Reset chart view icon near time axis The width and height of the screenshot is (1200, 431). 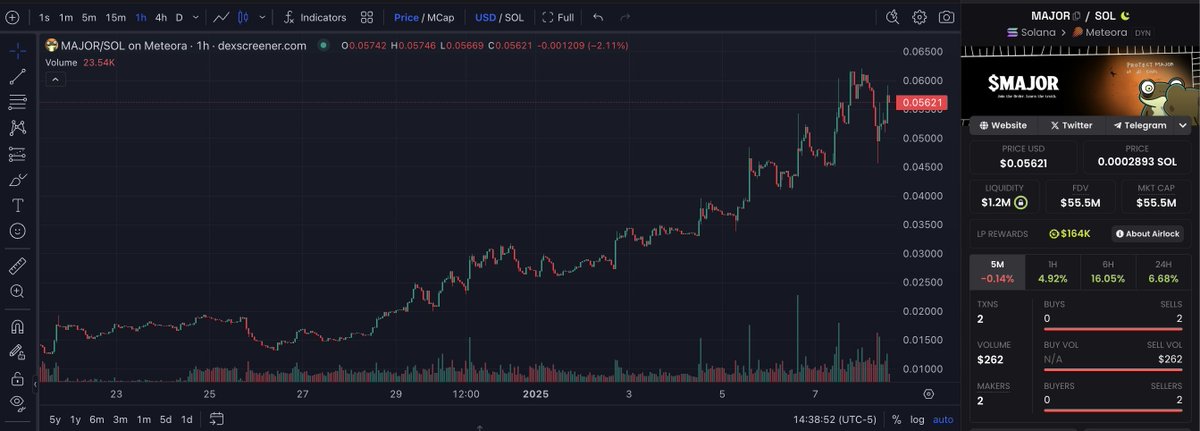928,394
